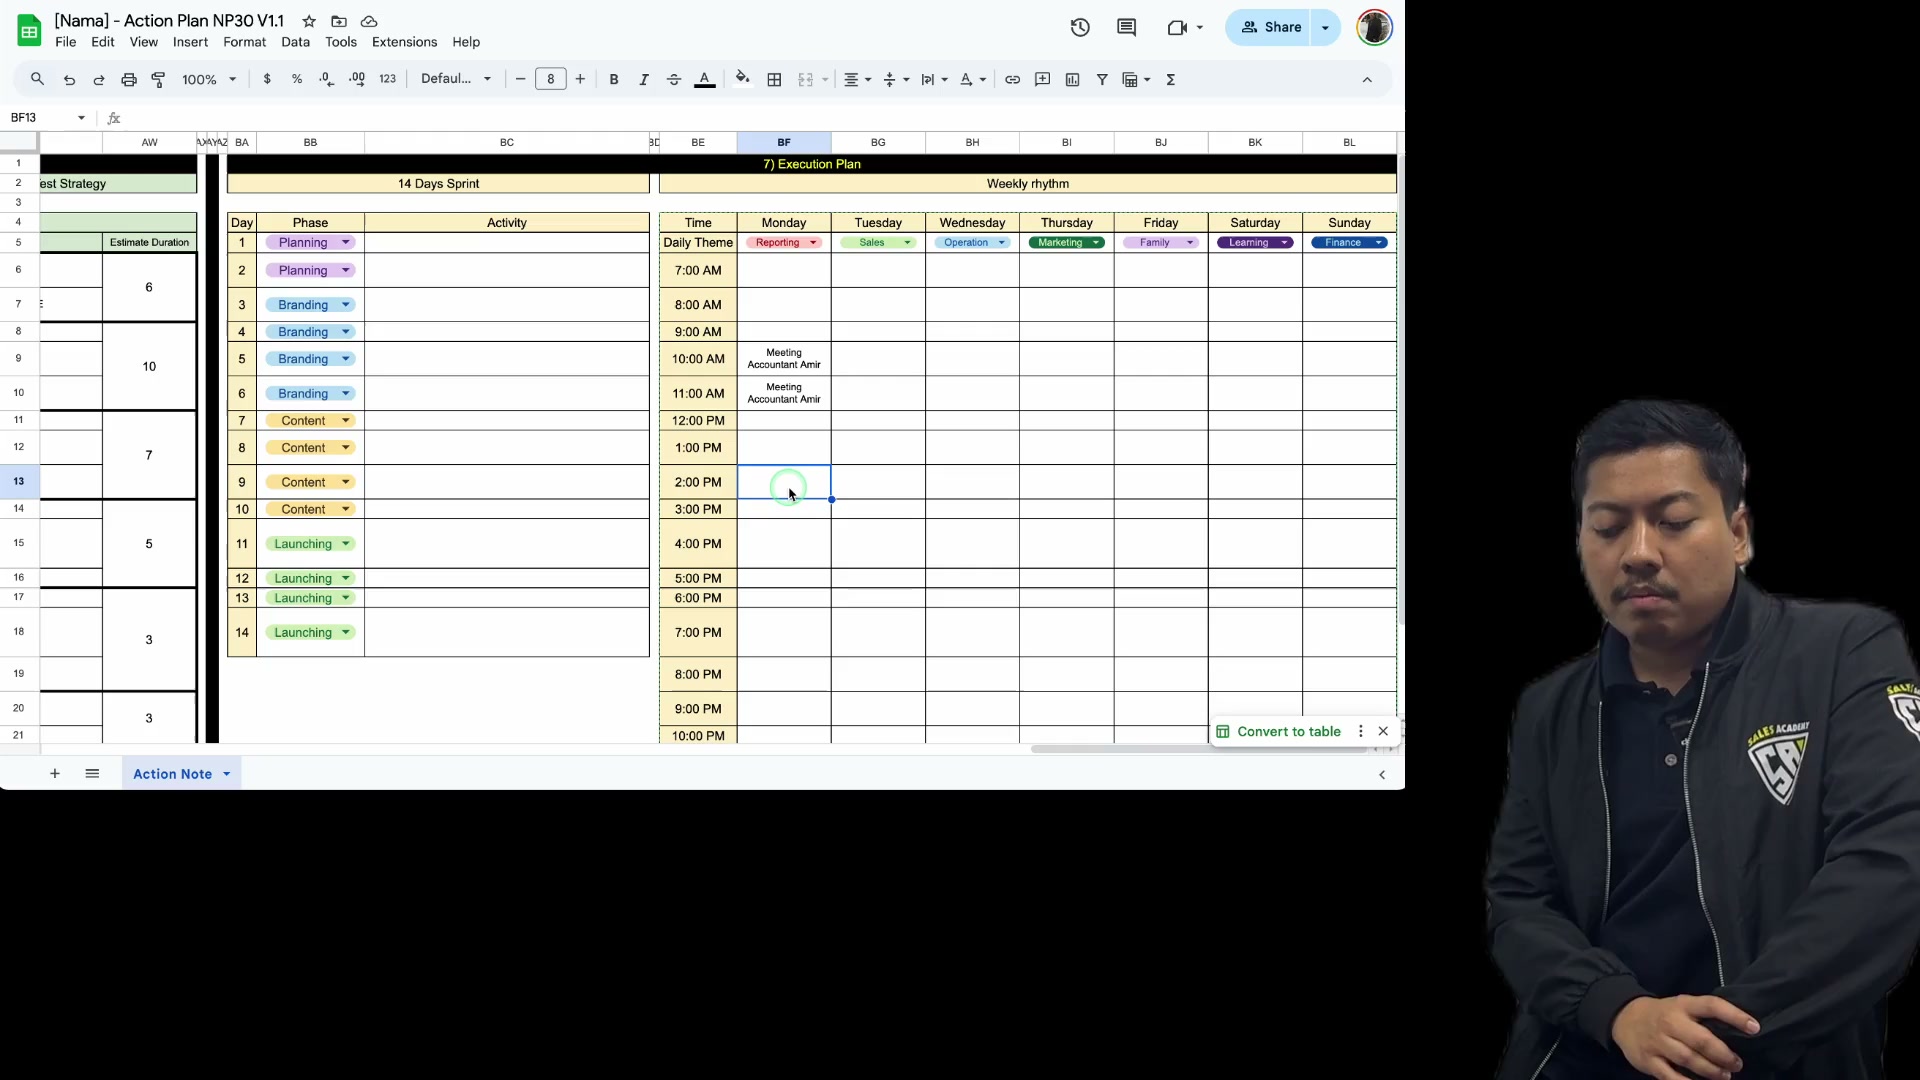Image resolution: width=1920 pixels, height=1080 pixels.
Task: Open the comments panel icon
Action: point(1126,28)
